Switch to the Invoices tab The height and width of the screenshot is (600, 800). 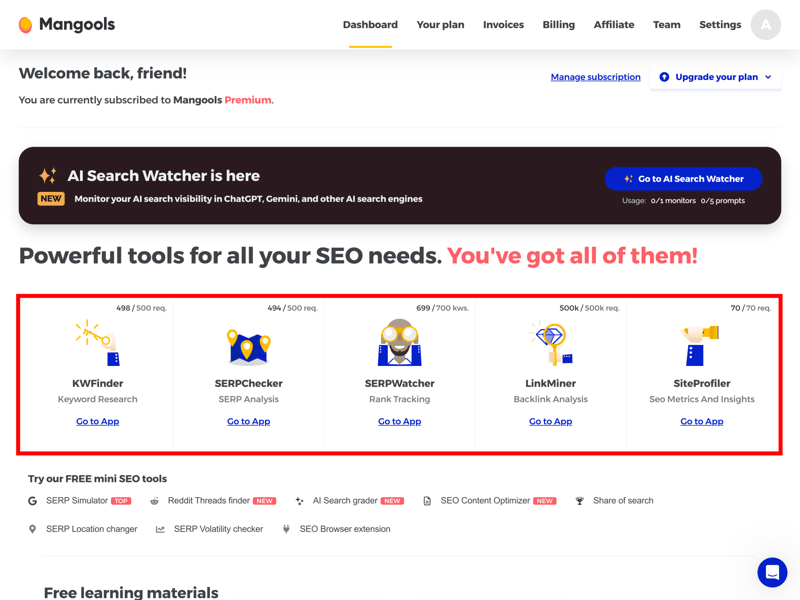pyautogui.click(x=503, y=25)
